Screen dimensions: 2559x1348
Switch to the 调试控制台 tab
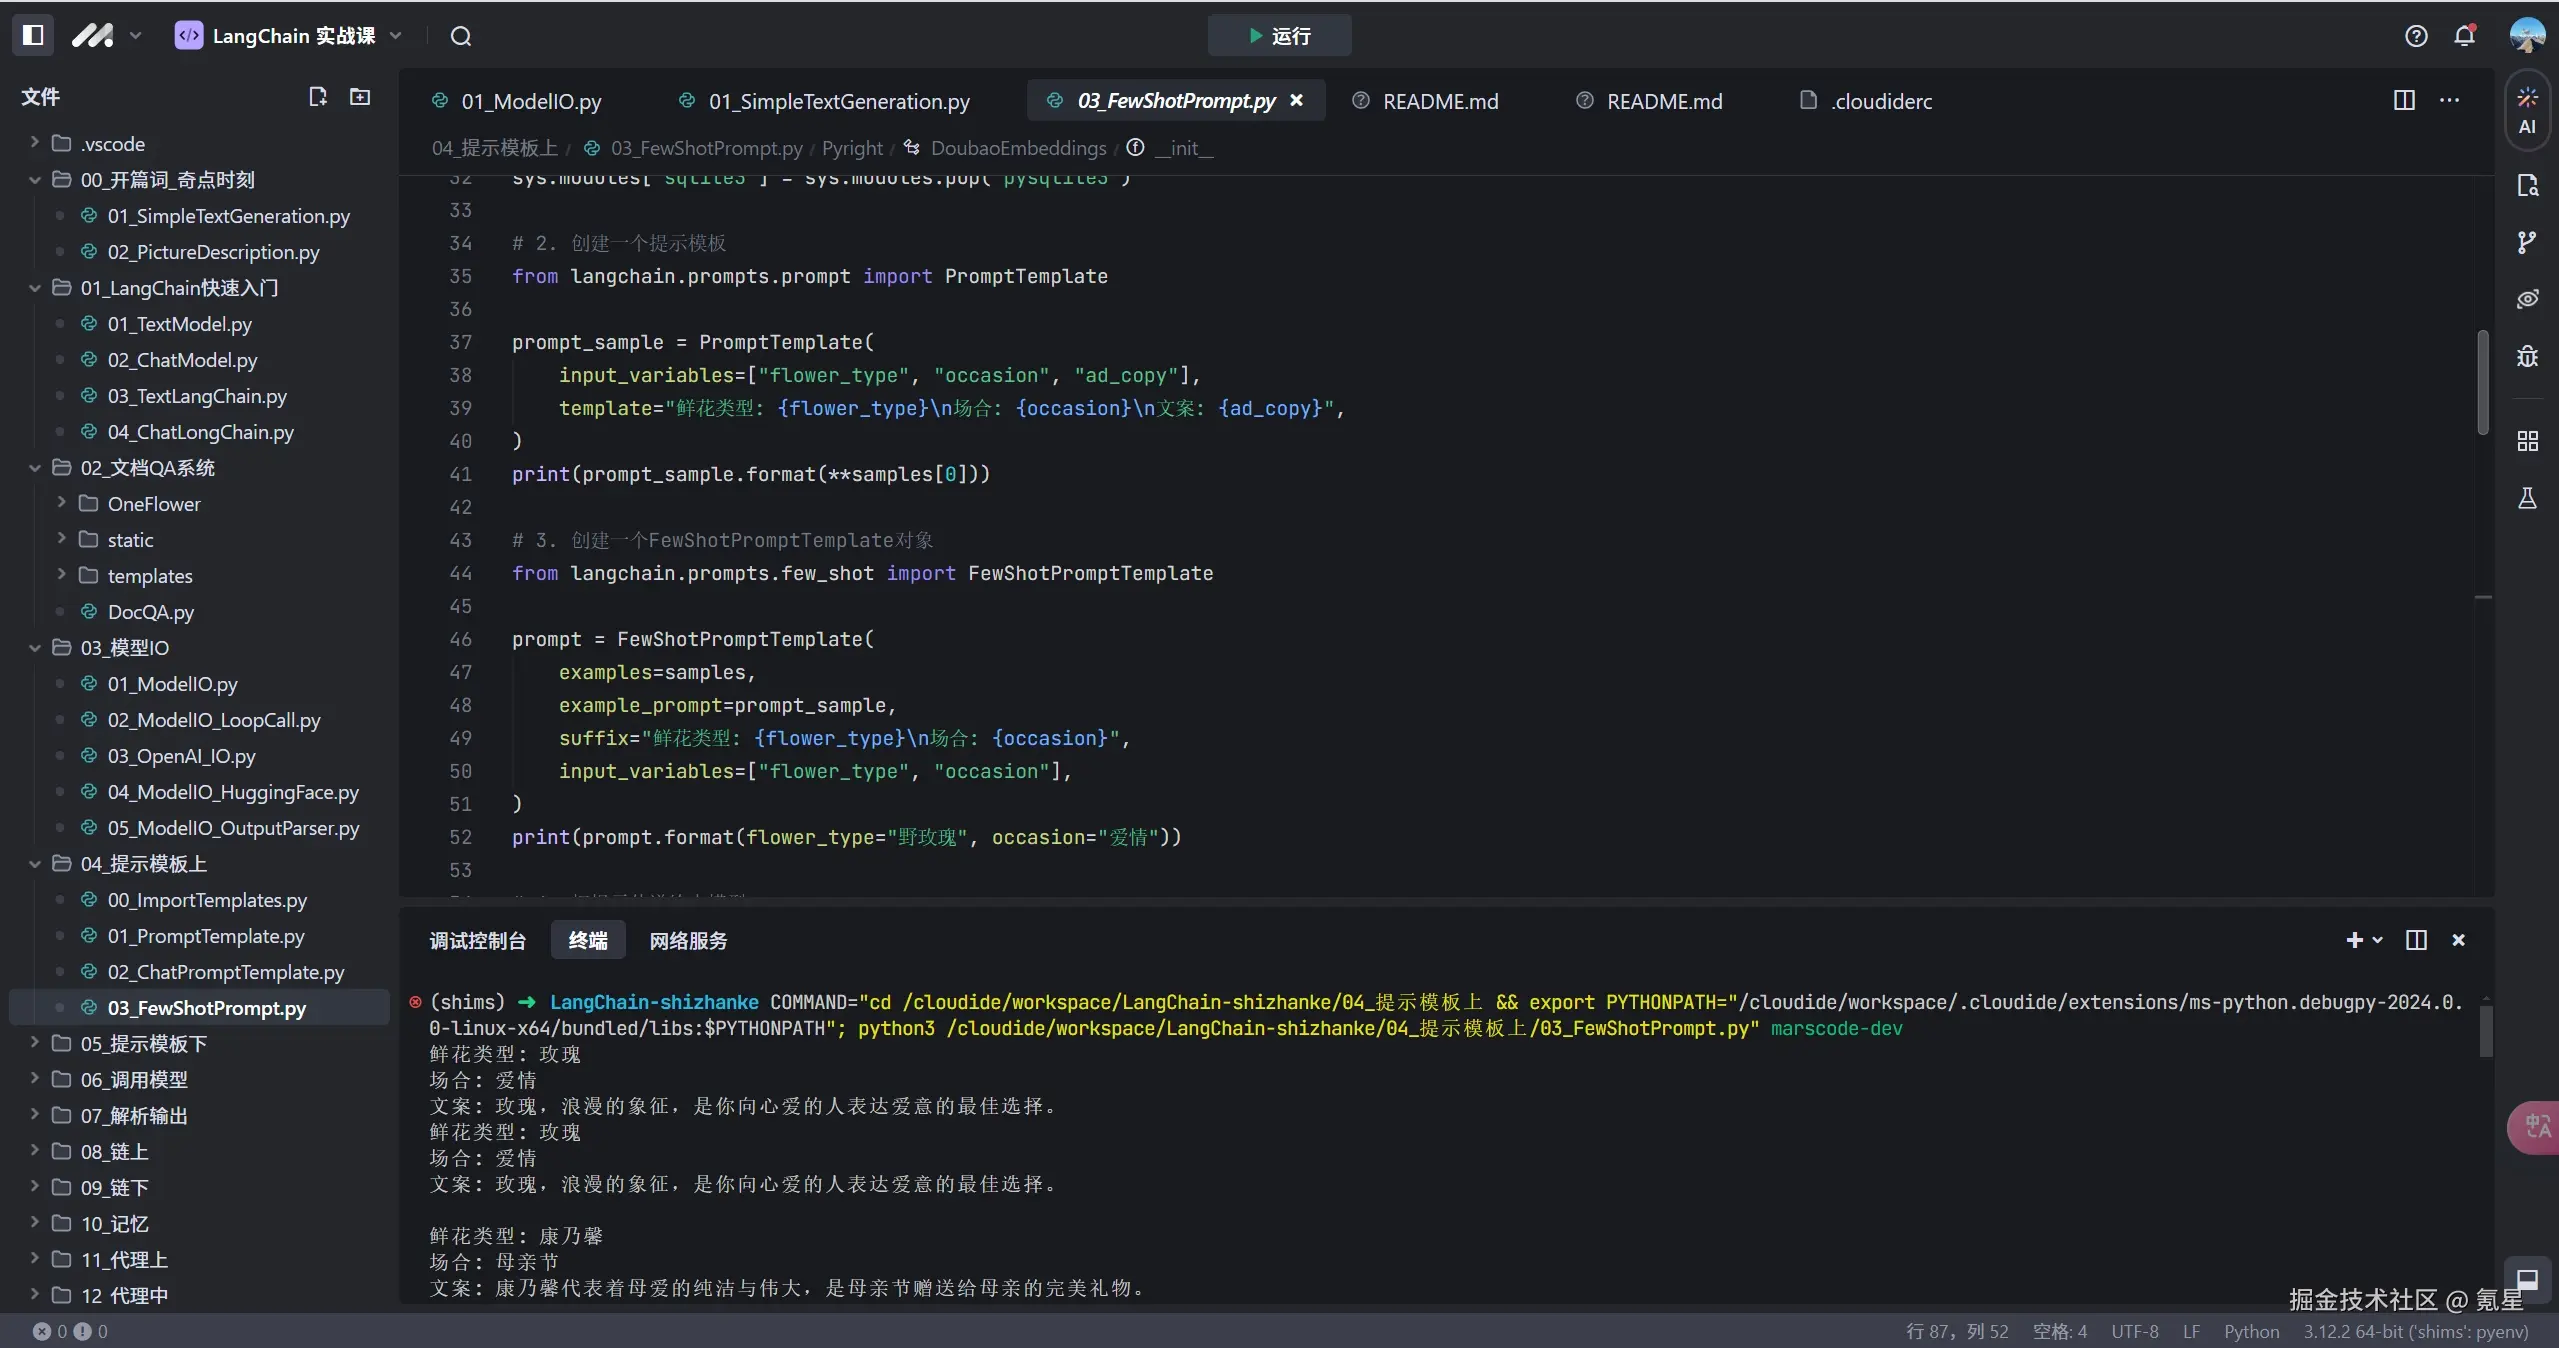(x=477, y=940)
